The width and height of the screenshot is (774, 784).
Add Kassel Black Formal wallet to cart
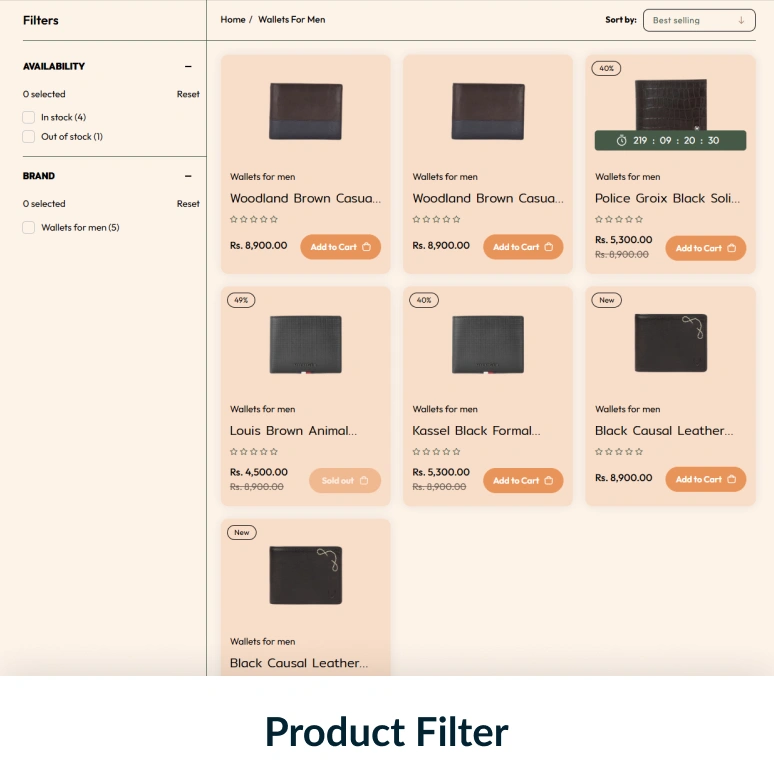[523, 480]
